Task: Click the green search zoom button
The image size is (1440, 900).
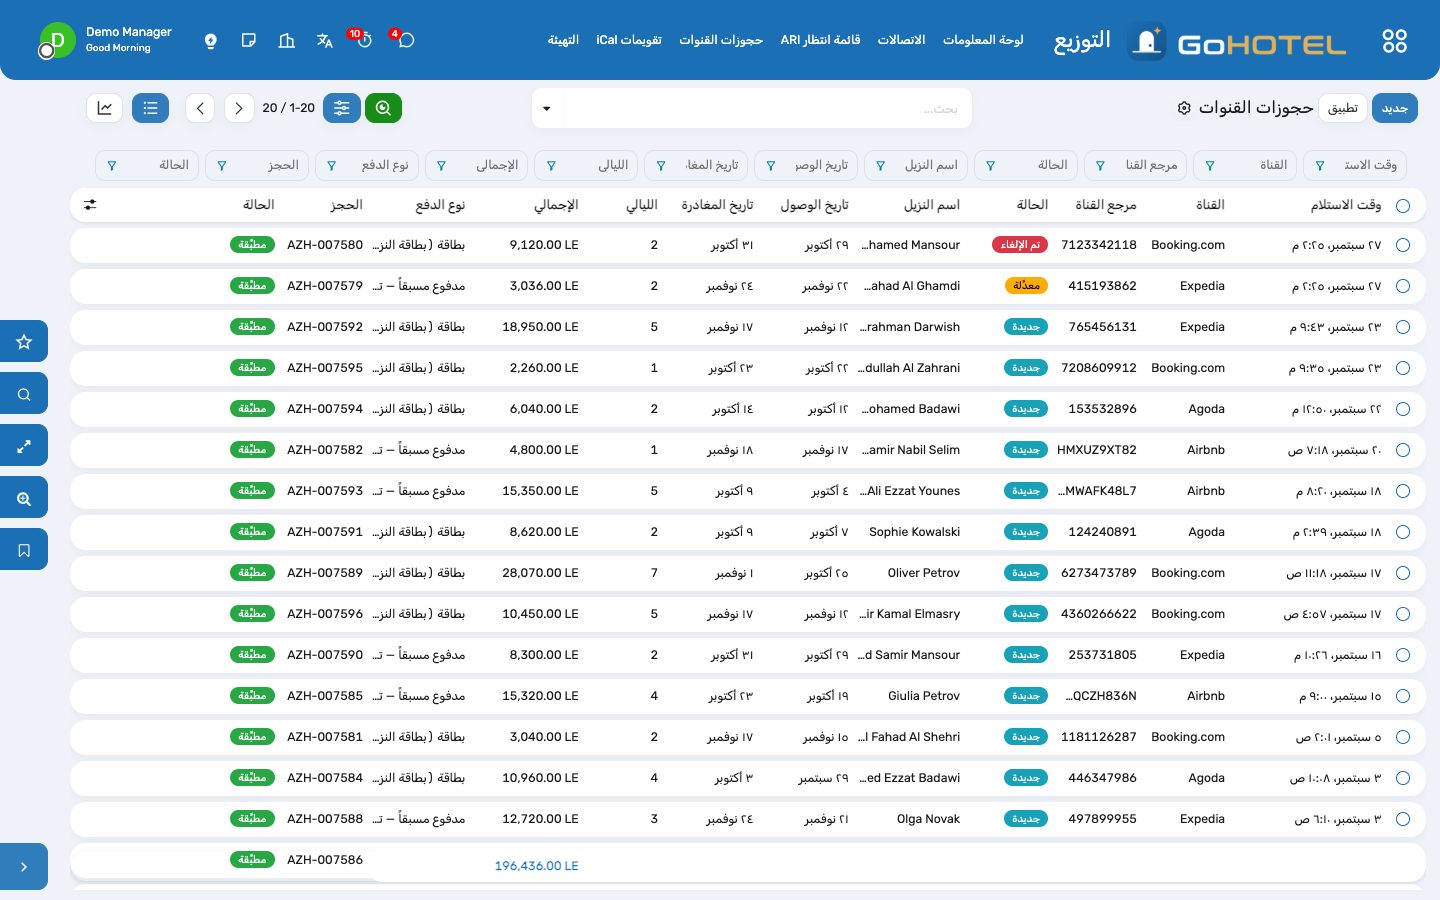Action: (x=383, y=108)
